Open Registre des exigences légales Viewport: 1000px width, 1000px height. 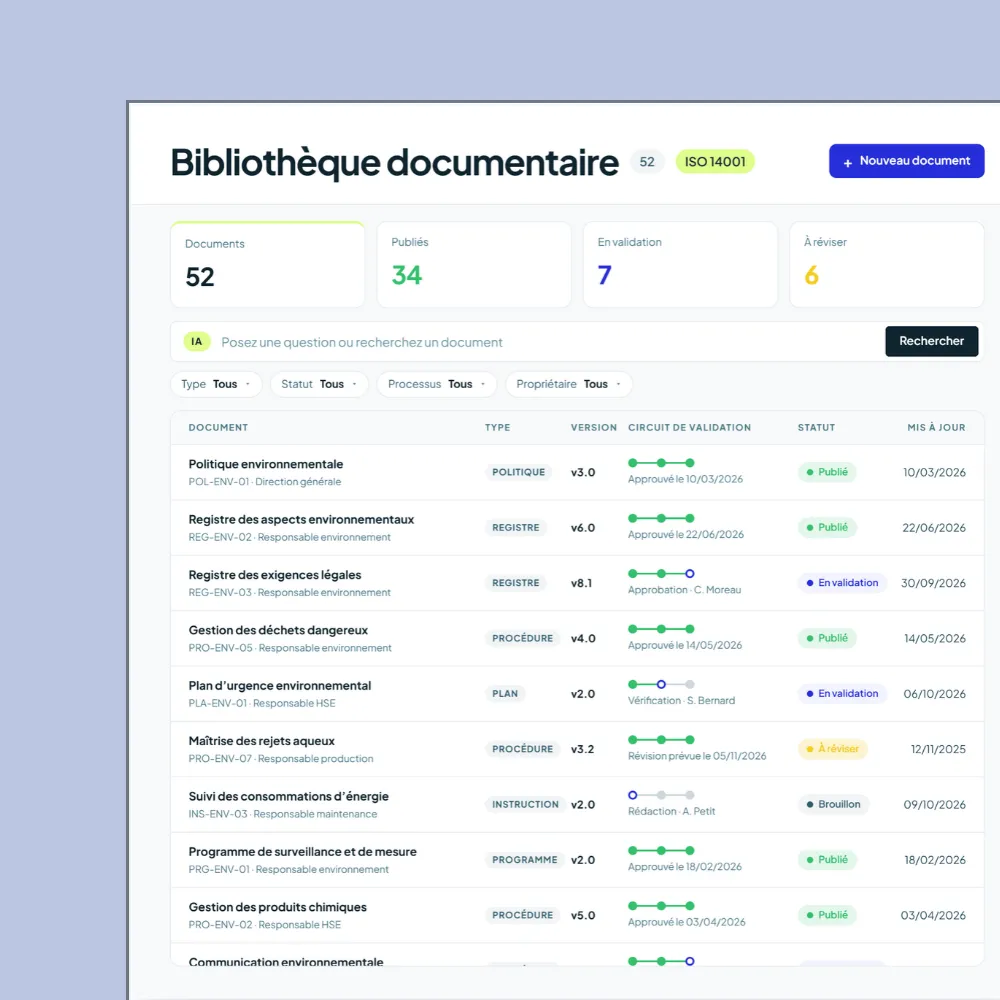(x=275, y=575)
